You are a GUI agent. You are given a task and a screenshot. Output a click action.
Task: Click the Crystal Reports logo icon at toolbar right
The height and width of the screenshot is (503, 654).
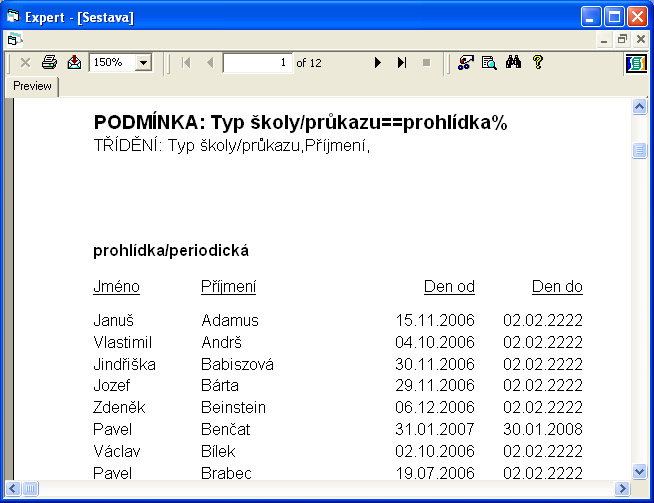[x=636, y=63]
